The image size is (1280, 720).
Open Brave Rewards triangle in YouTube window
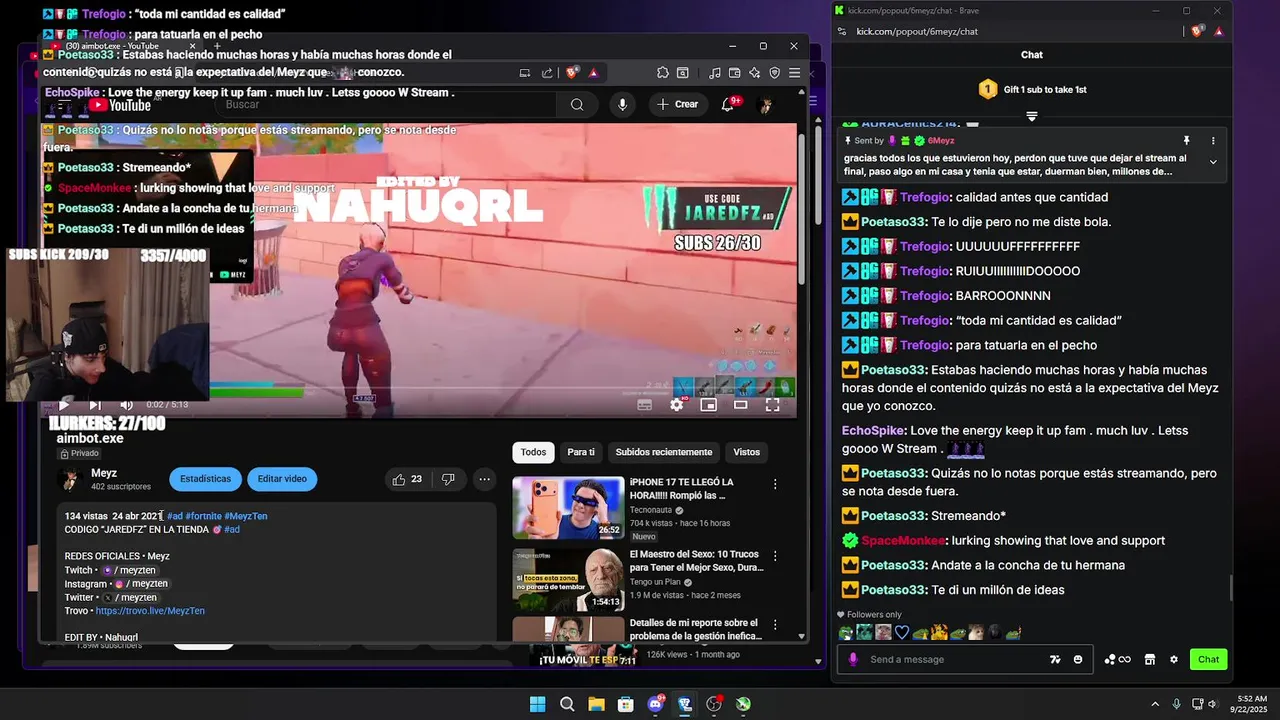(x=593, y=73)
